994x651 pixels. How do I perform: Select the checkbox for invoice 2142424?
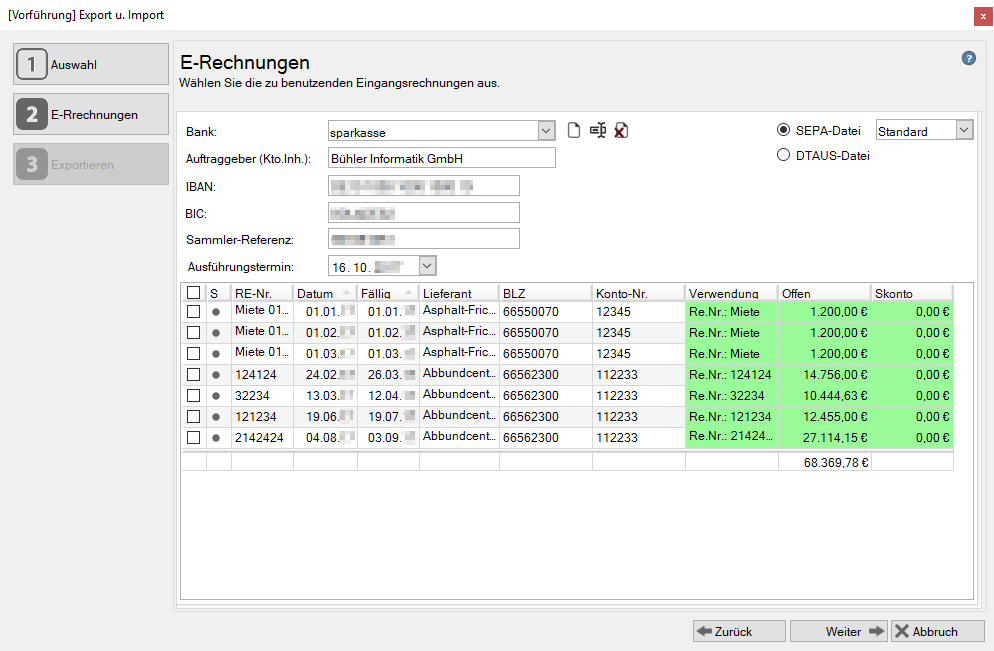click(x=193, y=437)
